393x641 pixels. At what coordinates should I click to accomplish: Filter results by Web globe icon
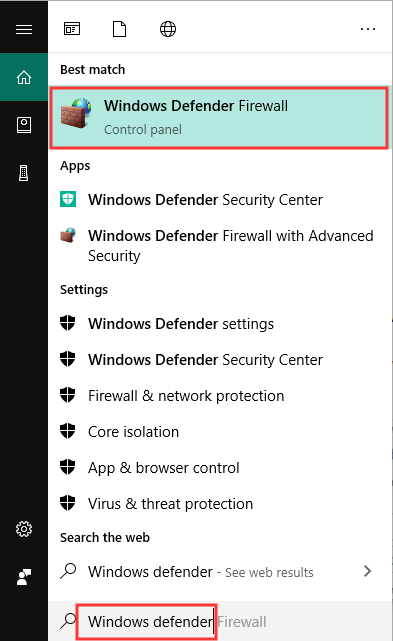point(168,29)
